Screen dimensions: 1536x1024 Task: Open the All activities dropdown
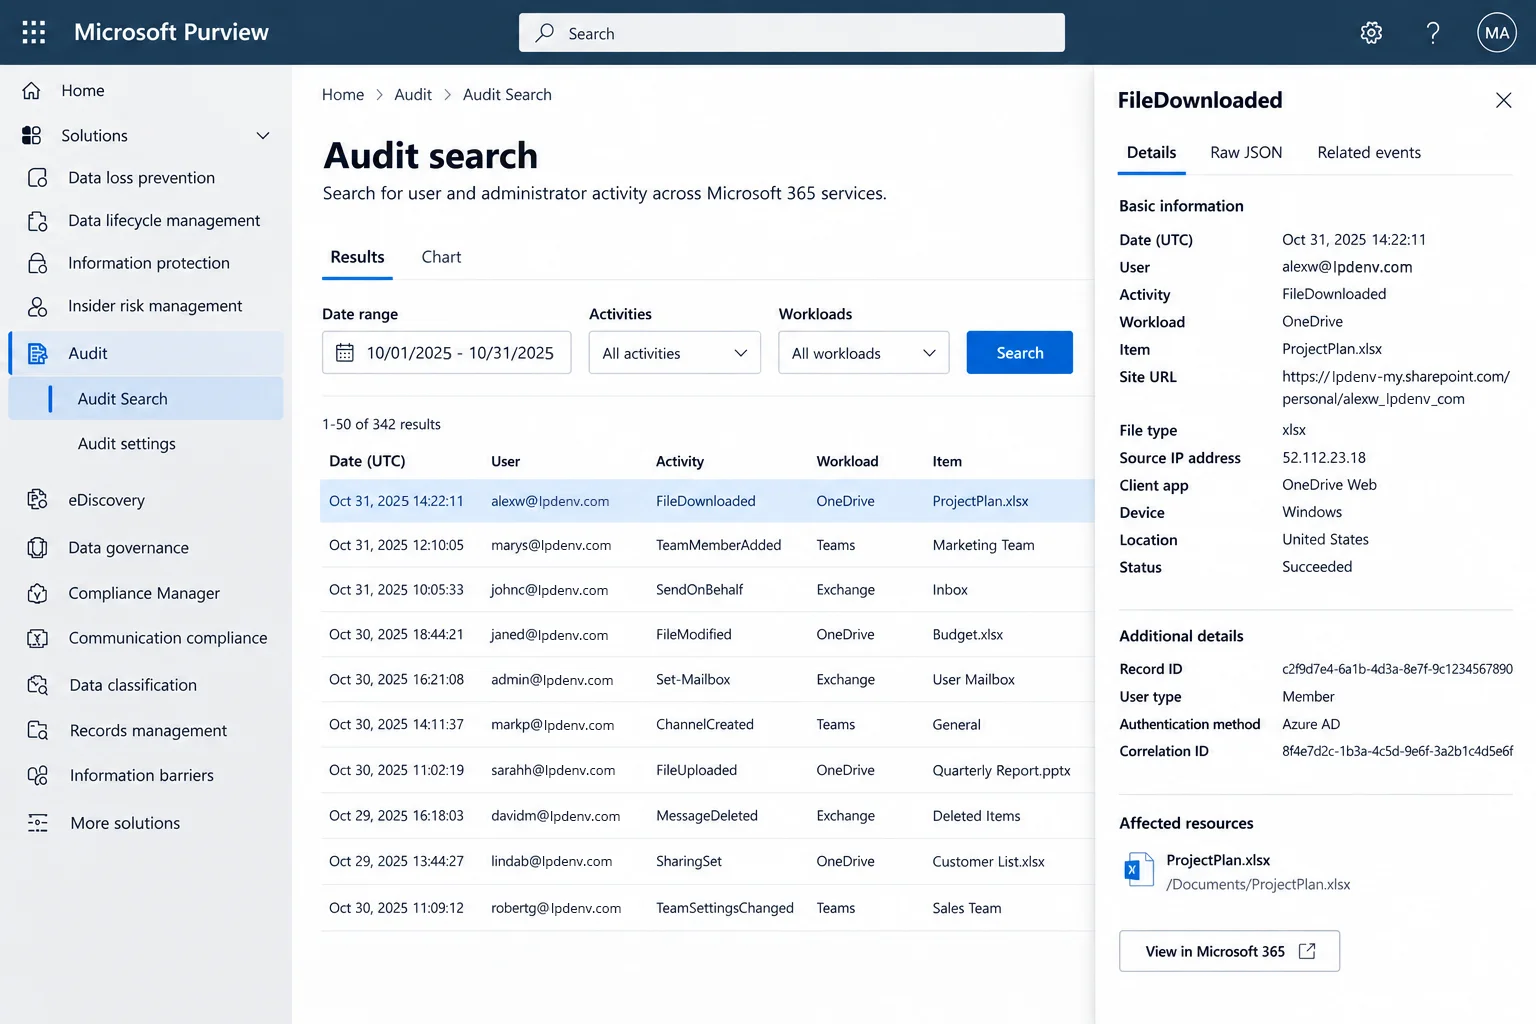pos(675,353)
